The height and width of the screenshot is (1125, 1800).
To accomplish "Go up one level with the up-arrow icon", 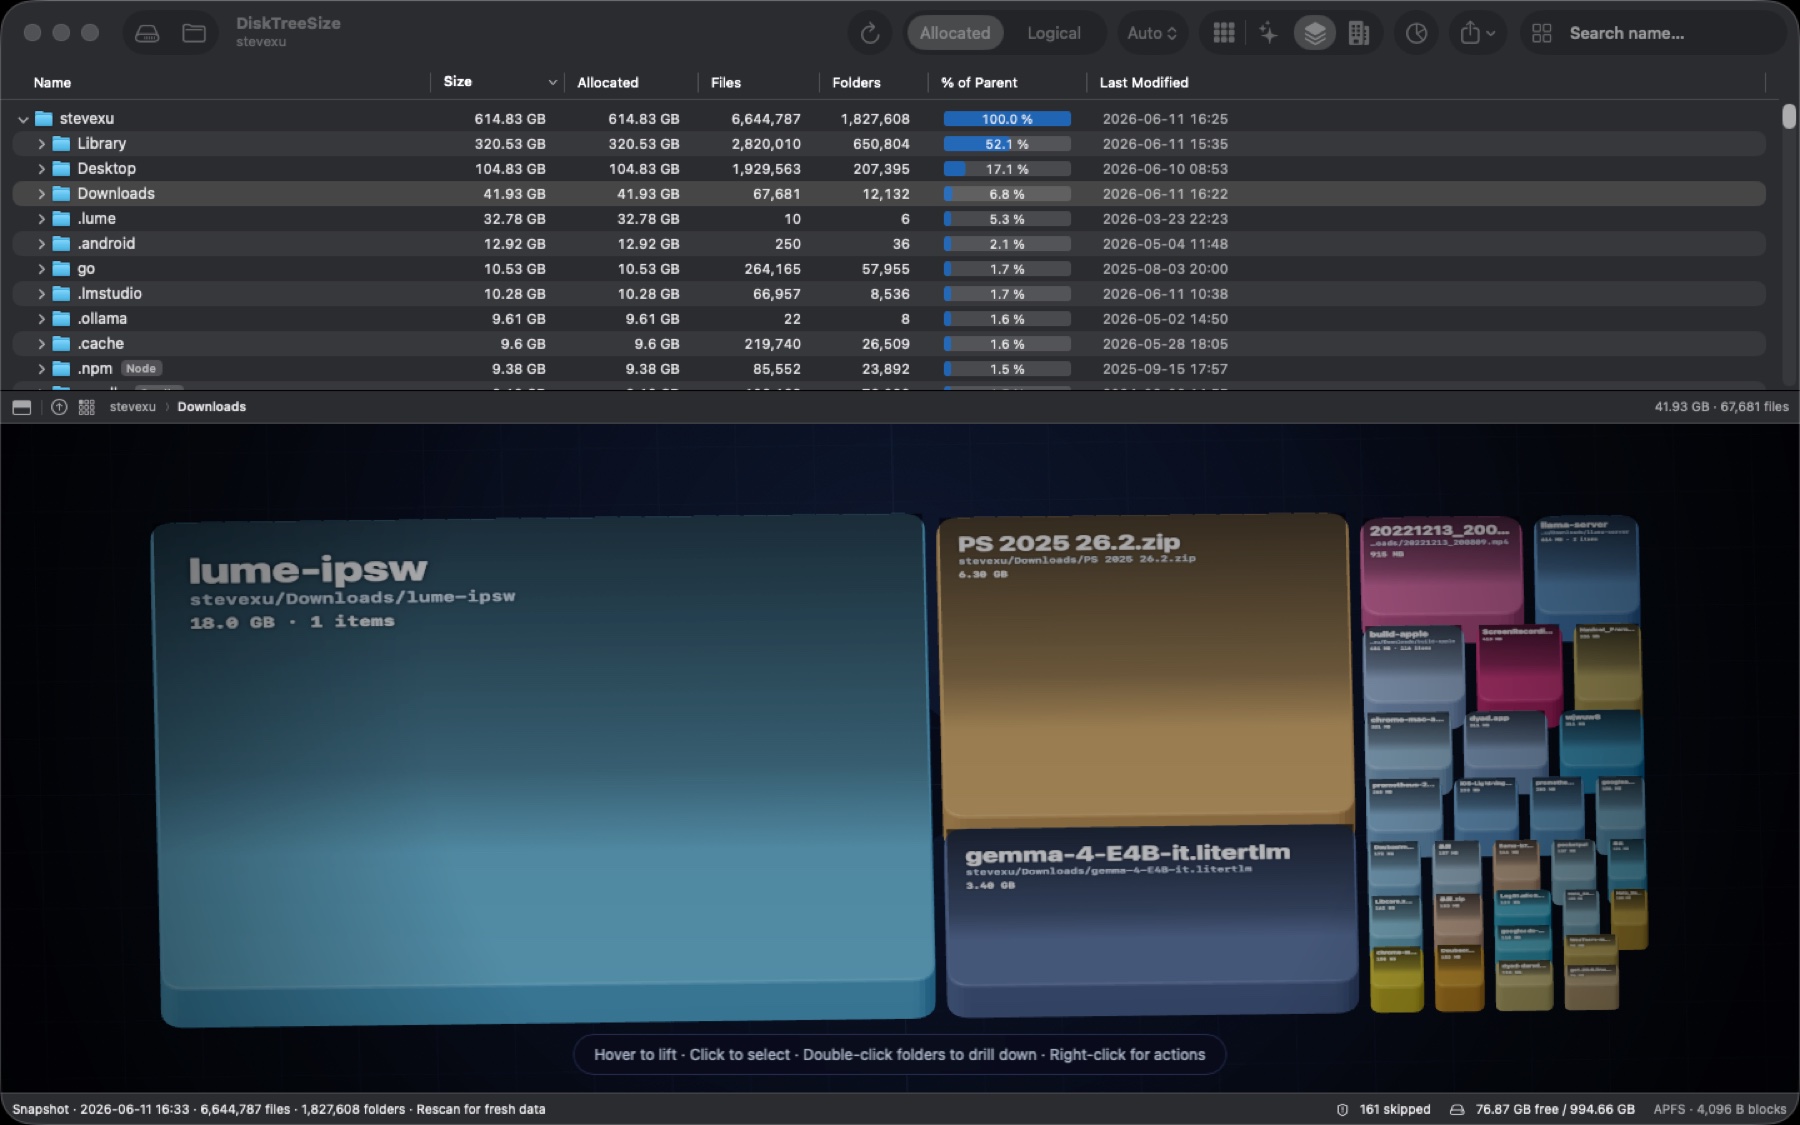I will (59, 407).
